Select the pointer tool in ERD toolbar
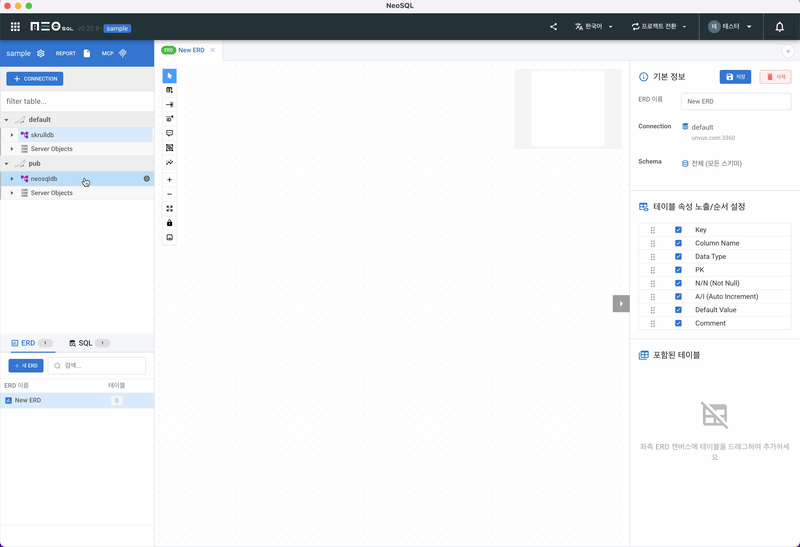Image resolution: width=800 pixels, height=547 pixels. pos(169,76)
